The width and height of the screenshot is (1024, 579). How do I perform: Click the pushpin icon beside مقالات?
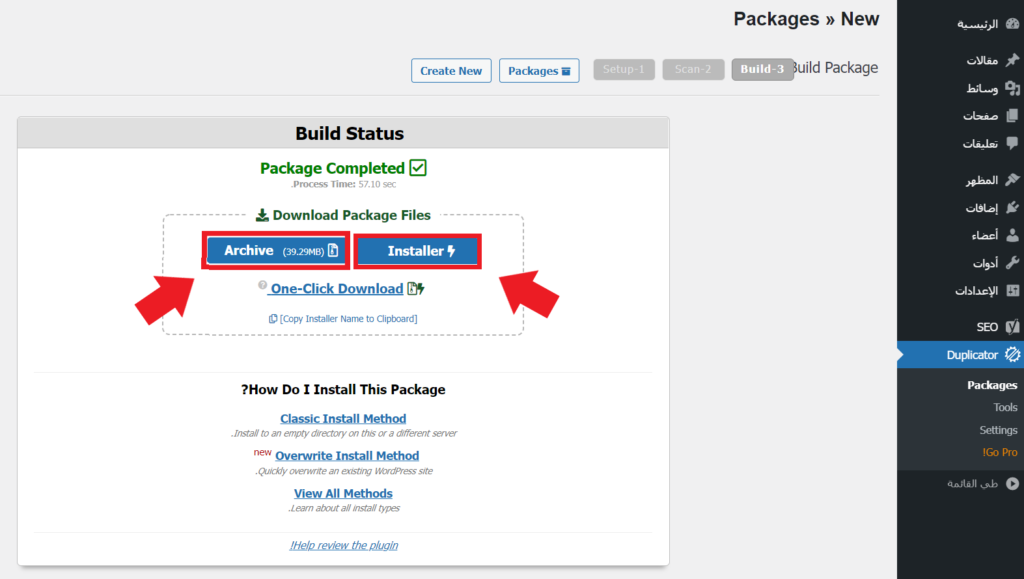coord(1012,60)
